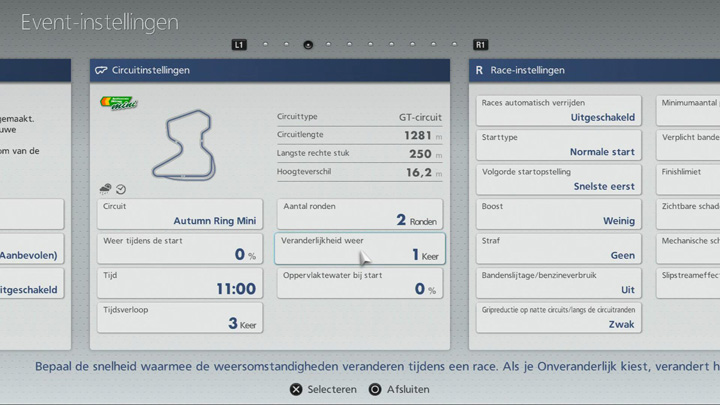This screenshot has width=720, height=405.
Task: Adjust Weer tijdens de start percentage
Action: pos(180,248)
